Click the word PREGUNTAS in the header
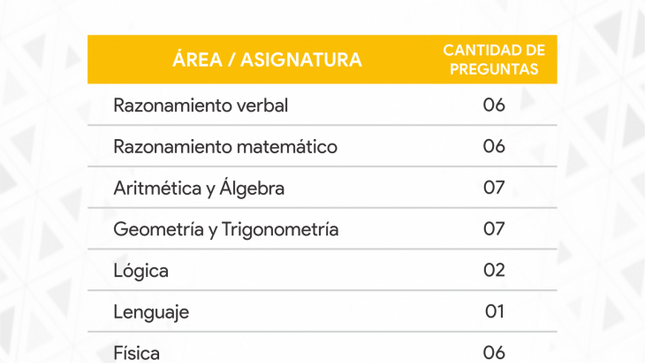This screenshot has height=363, width=645. (494, 69)
